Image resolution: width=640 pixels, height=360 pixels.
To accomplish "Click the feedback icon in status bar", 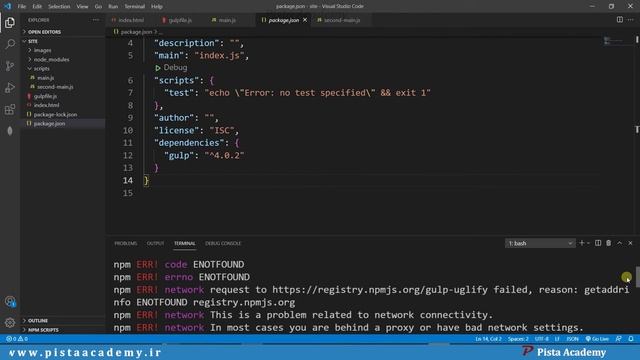I will click(x=619, y=339).
